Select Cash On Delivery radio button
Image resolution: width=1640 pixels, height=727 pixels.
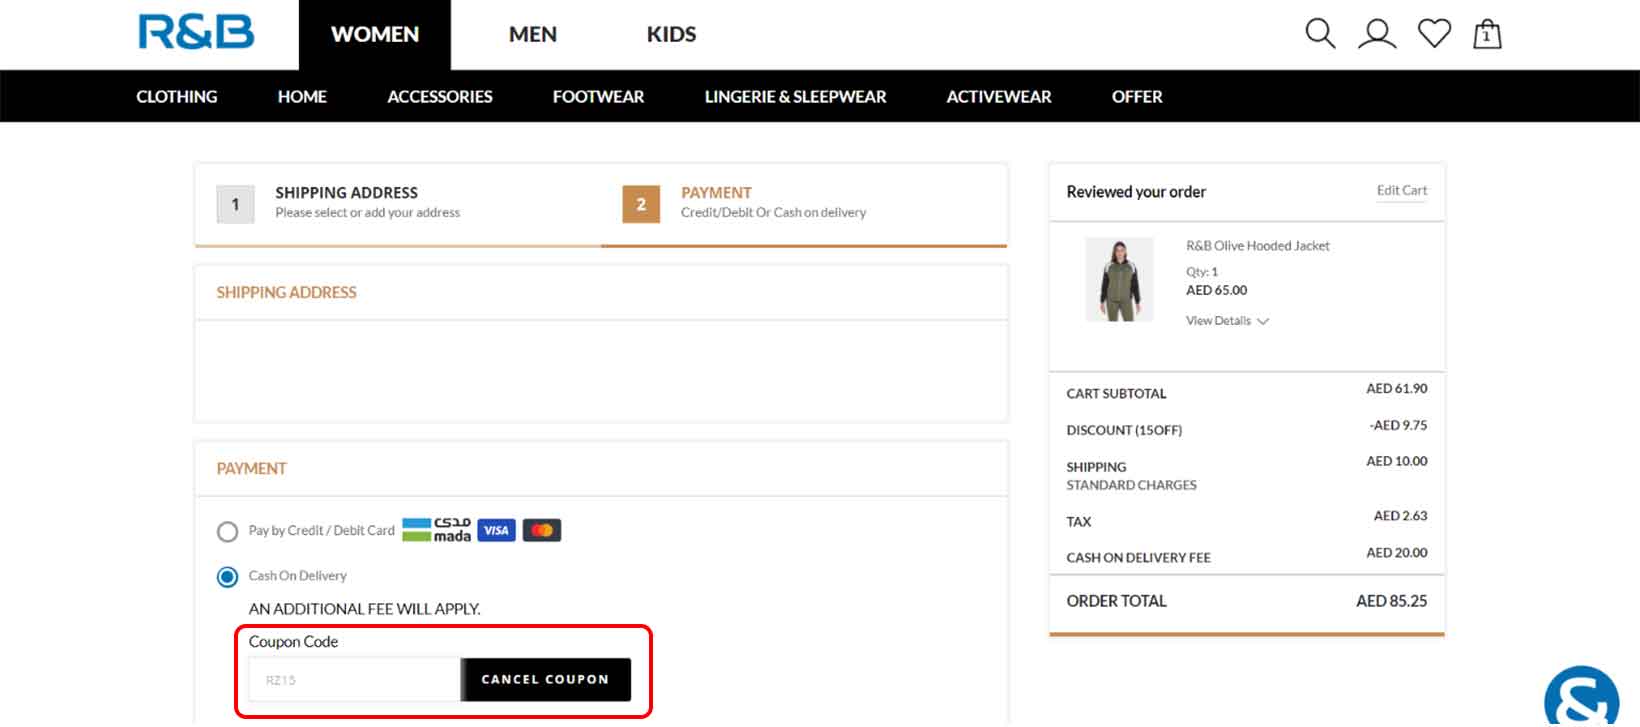pos(227,576)
